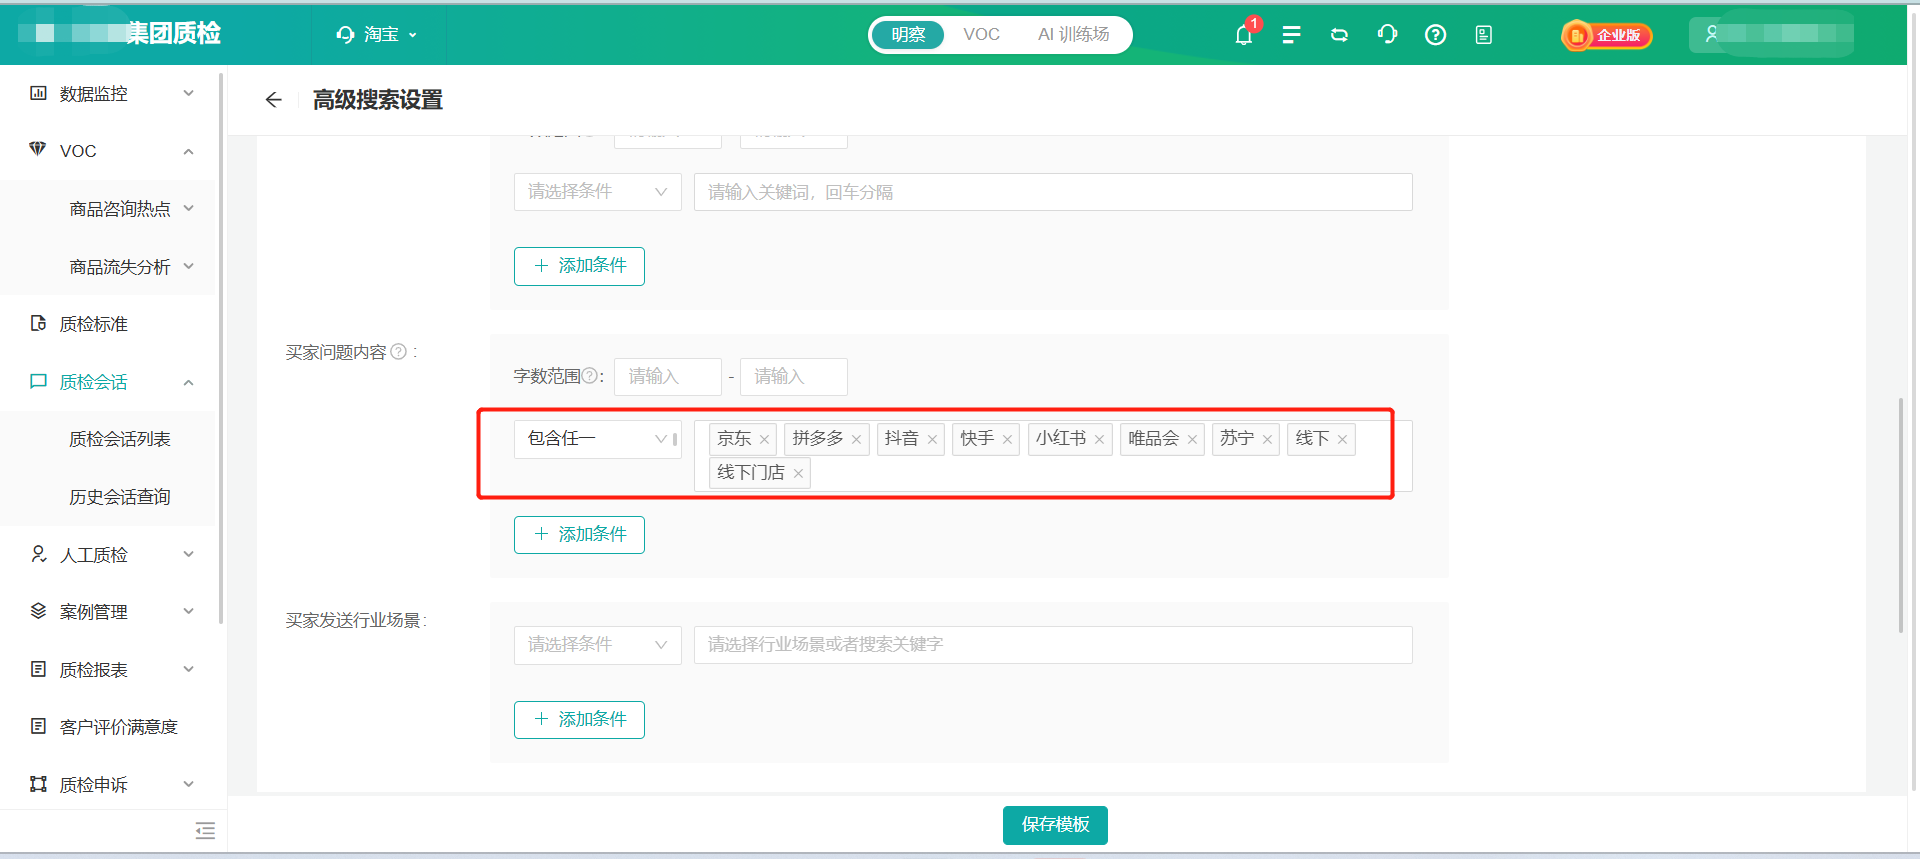Screen dimensions: 1920x859
Task: Click minimum 字数范围 input field
Action: [x=668, y=377]
